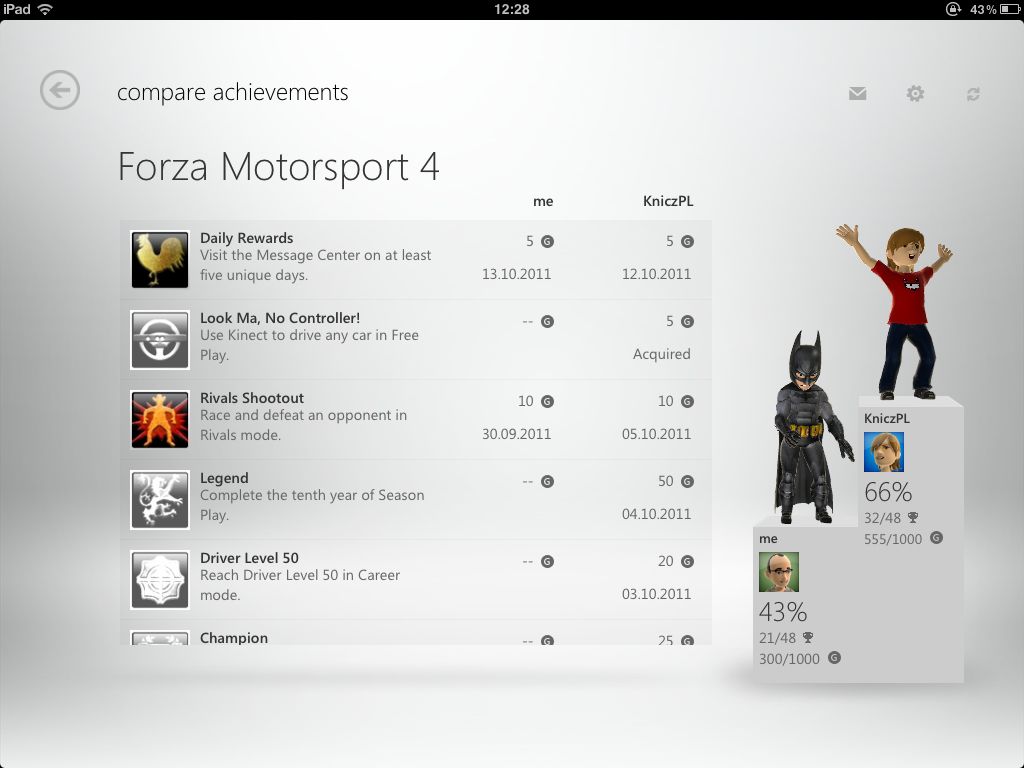The image size is (1024, 768).
Task: Tap the Rivals Shootout achievement icon
Action: point(160,419)
